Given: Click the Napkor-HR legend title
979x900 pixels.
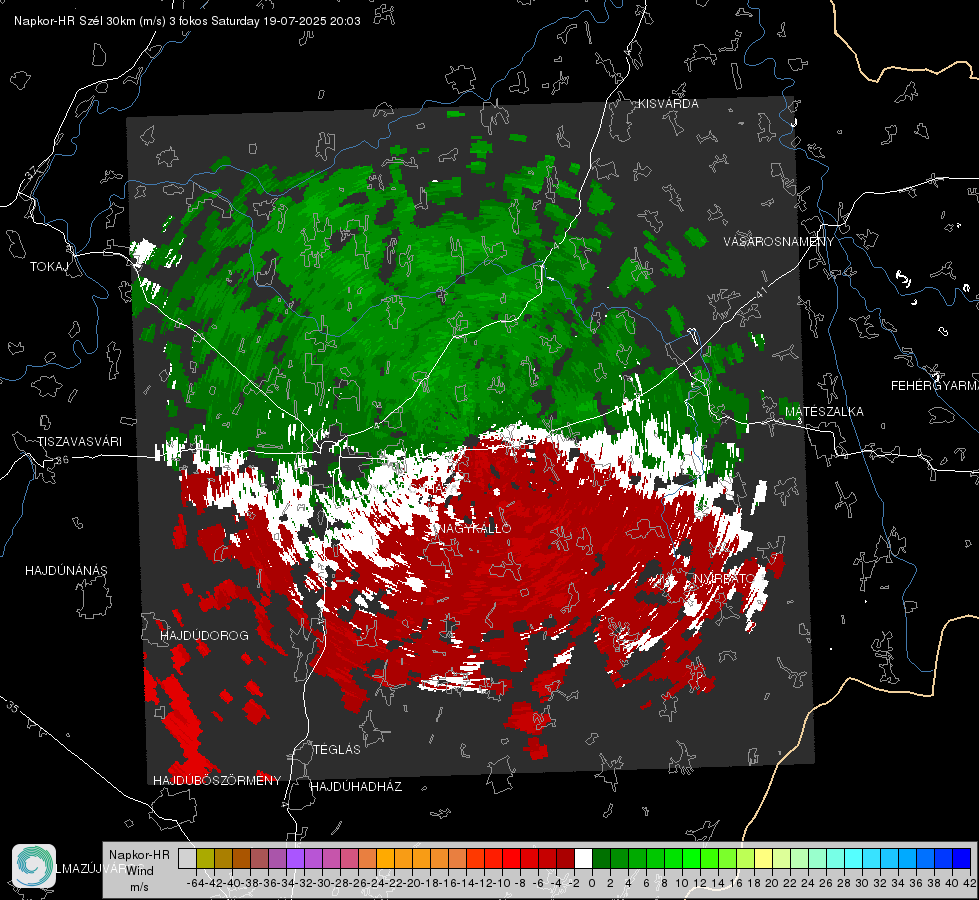Looking at the screenshot, I should (x=139, y=855).
